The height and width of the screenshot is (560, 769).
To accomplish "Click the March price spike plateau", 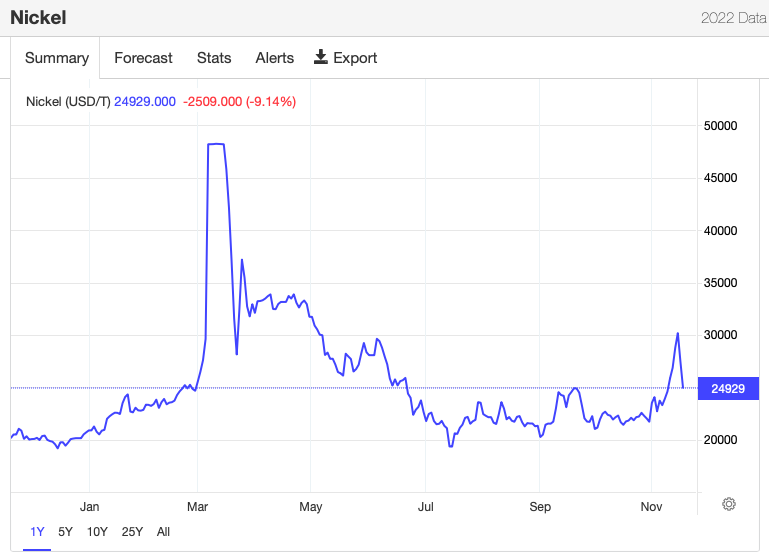I will coord(216,144).
